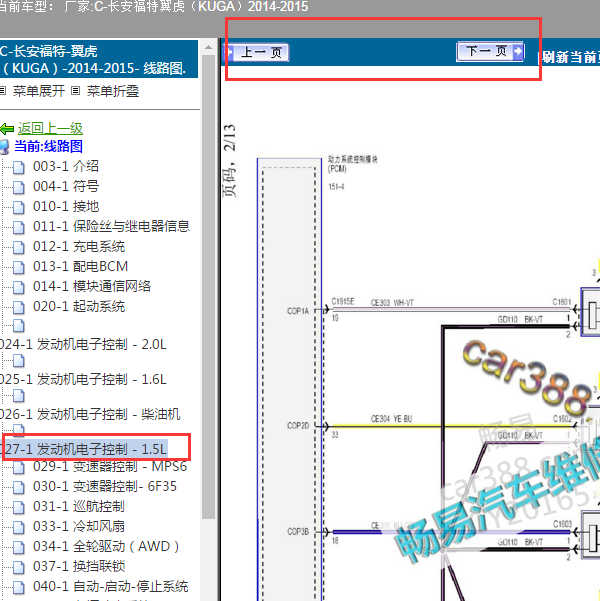Click page icon above 024-1 发动机电子控制 - 2.0L
This screenshot has width=600, height=601.
click(18, 325)
